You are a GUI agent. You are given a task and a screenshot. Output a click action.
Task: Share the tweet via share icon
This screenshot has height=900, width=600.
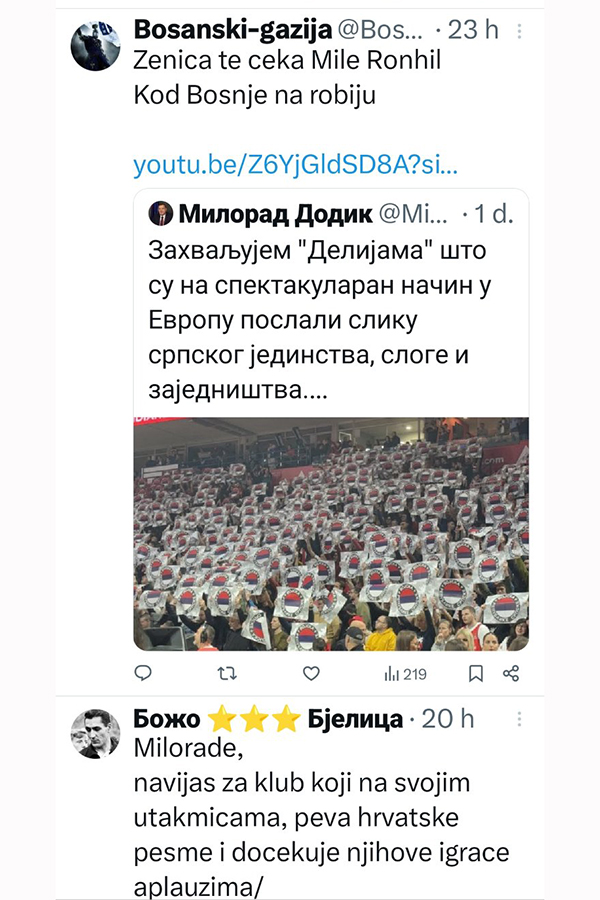511,673
